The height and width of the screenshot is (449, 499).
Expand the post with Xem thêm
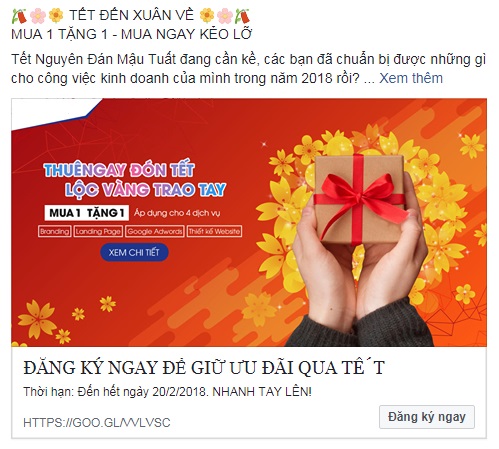(411, 78)
